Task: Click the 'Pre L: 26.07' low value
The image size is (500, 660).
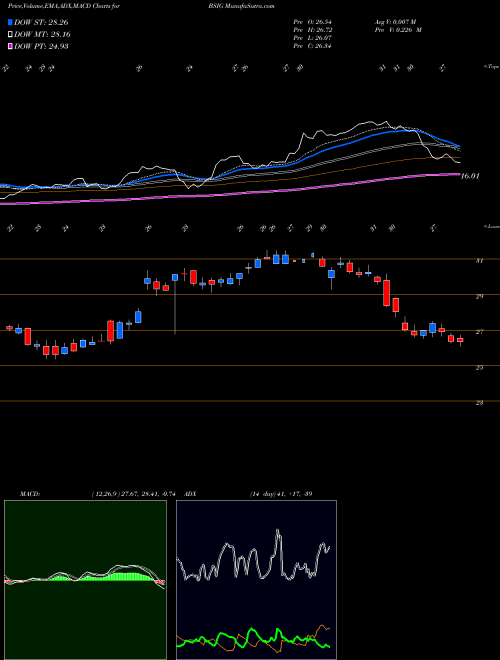Action: coord(313,38)
